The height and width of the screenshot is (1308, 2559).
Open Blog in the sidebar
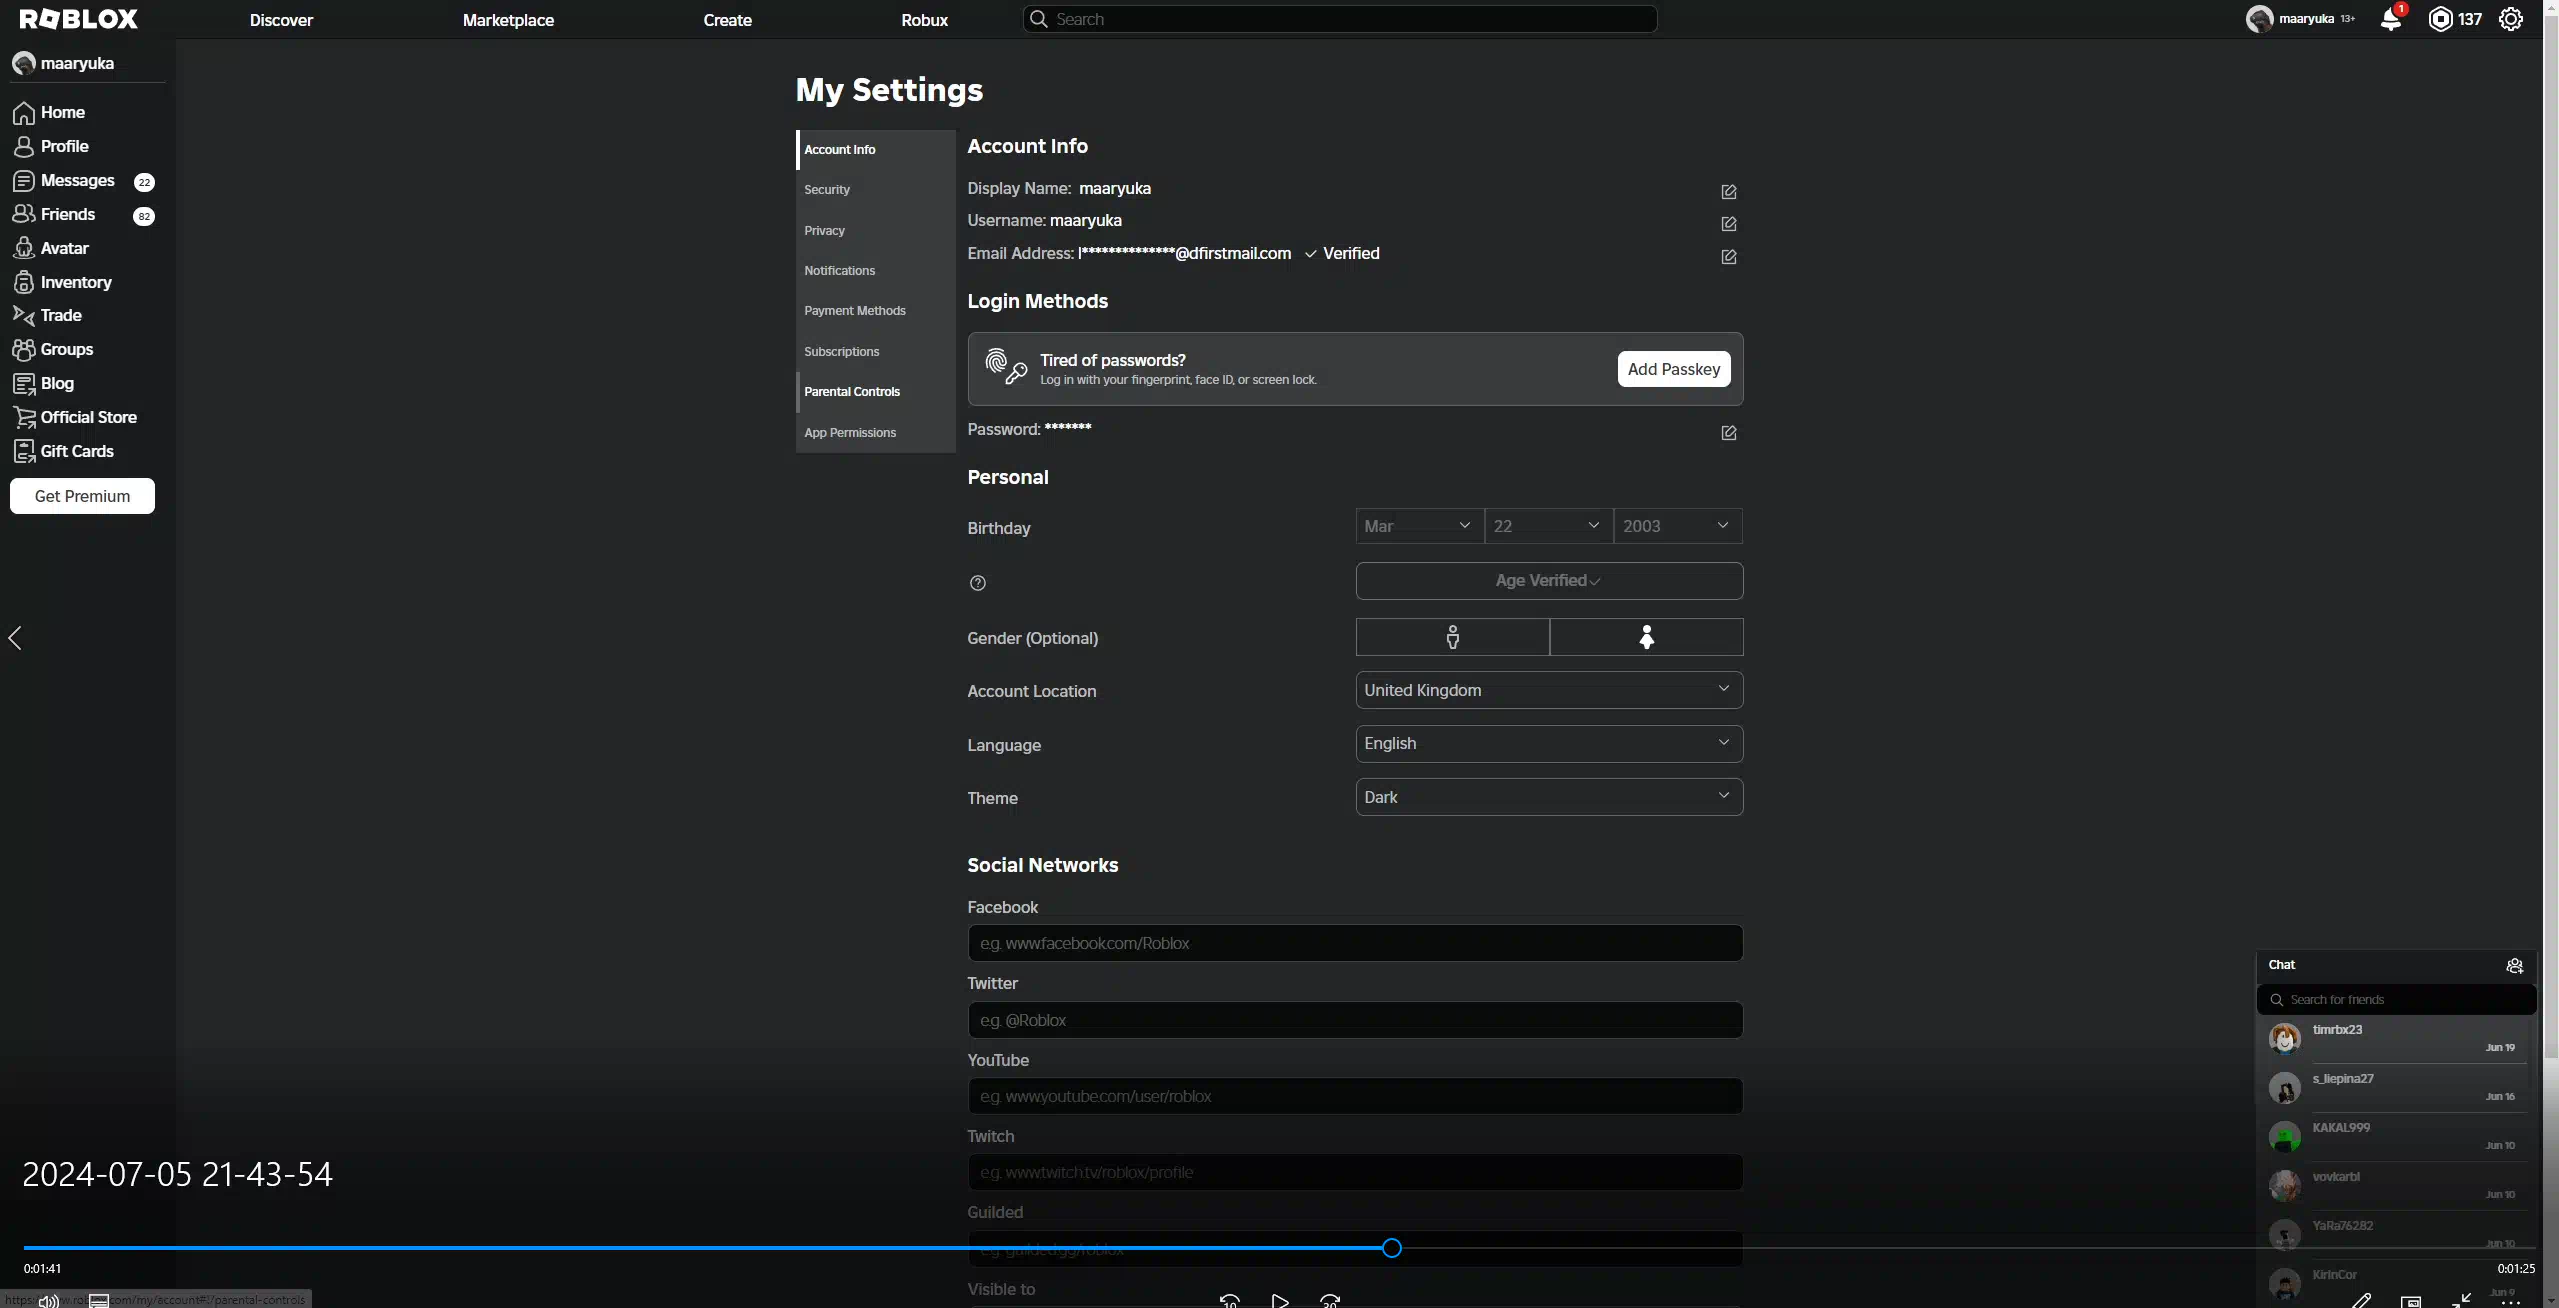pyautogui.click(x=44, y=383)
